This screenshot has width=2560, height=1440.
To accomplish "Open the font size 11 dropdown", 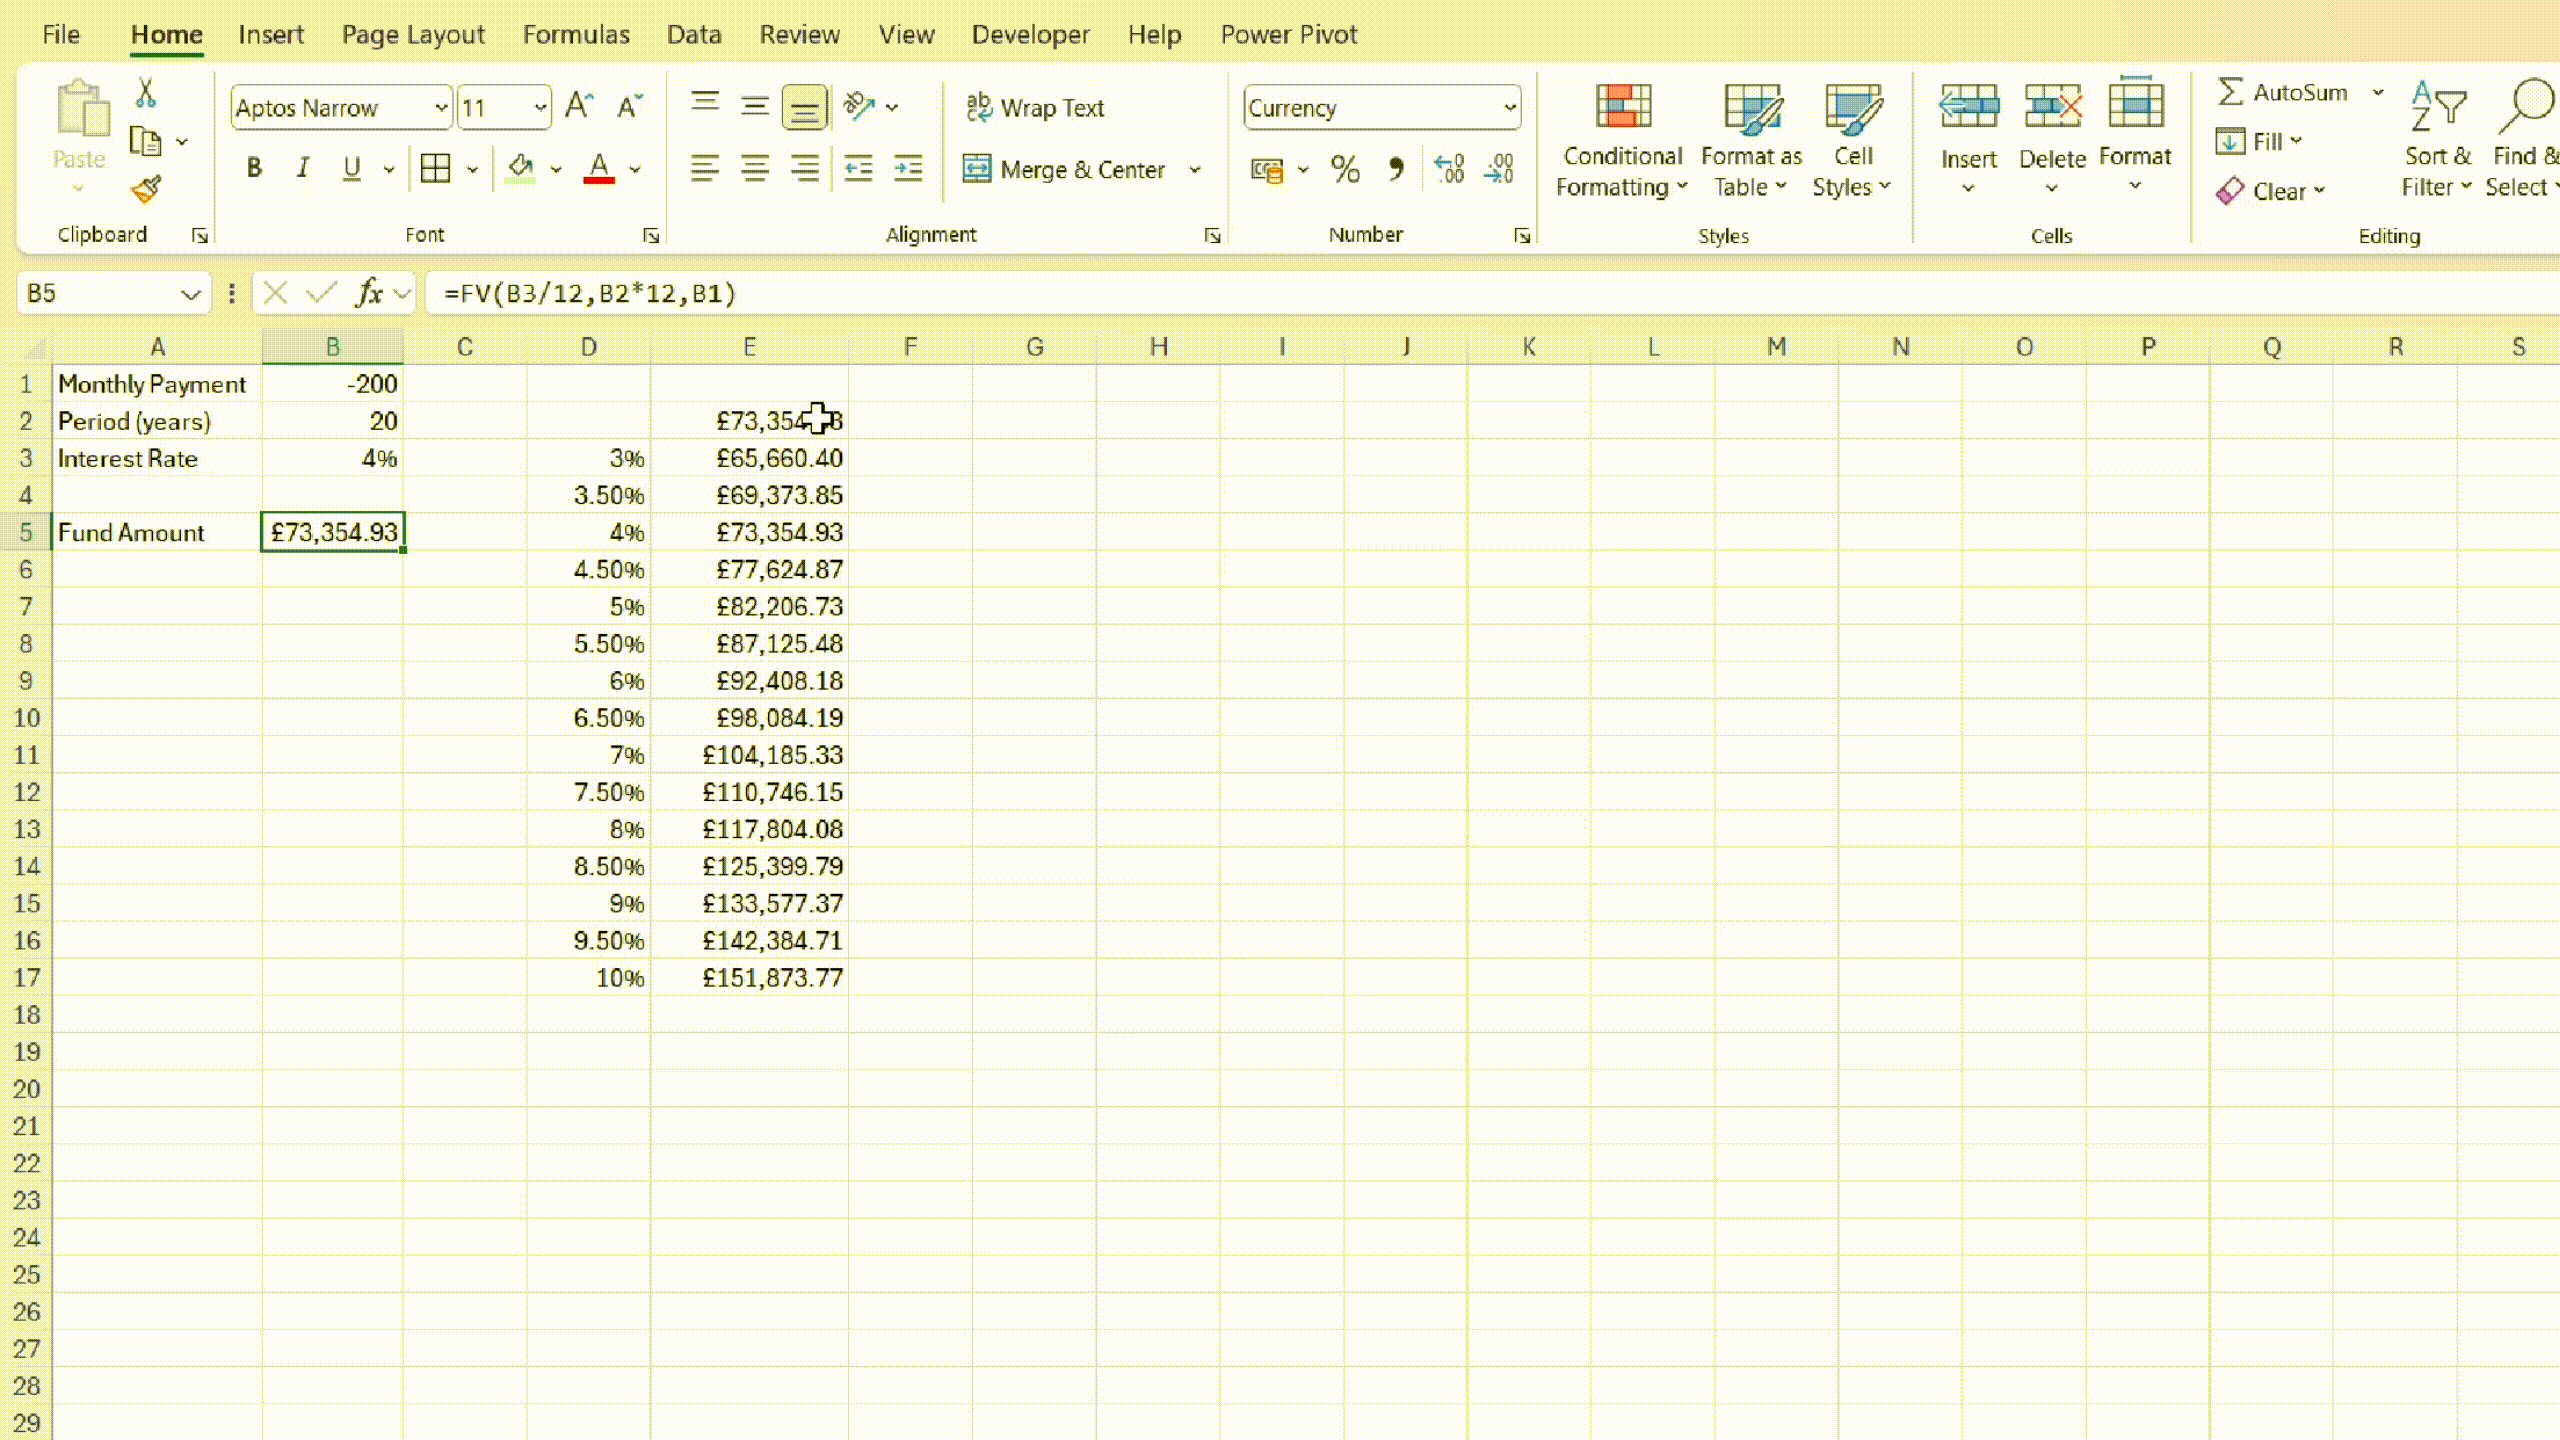I will (540, 107).
